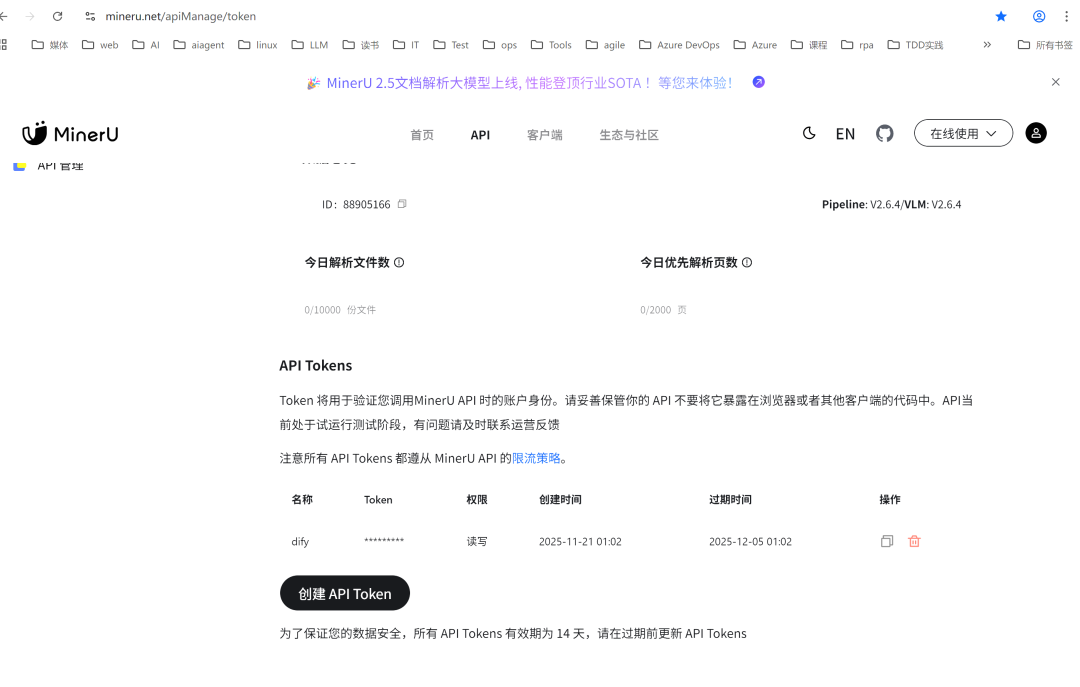The height and width of the screenshot is (687, 1080).
Task: Copy the dify token
Action: point(886,542)
